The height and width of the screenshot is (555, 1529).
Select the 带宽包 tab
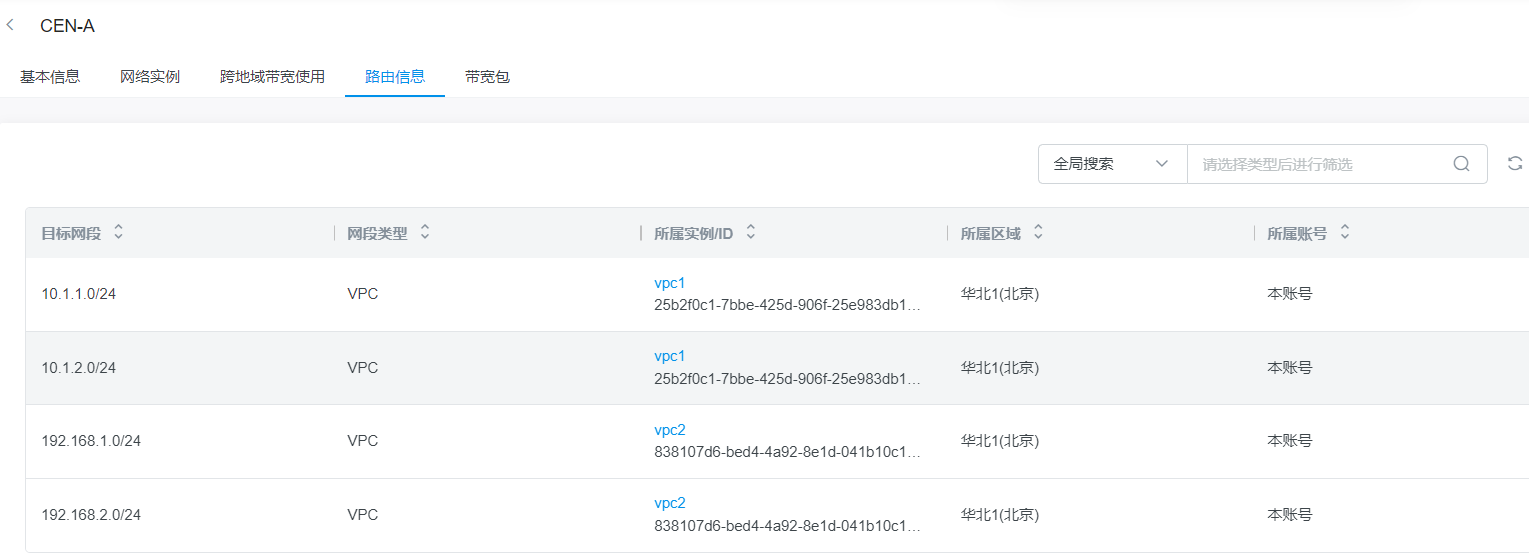487,76
